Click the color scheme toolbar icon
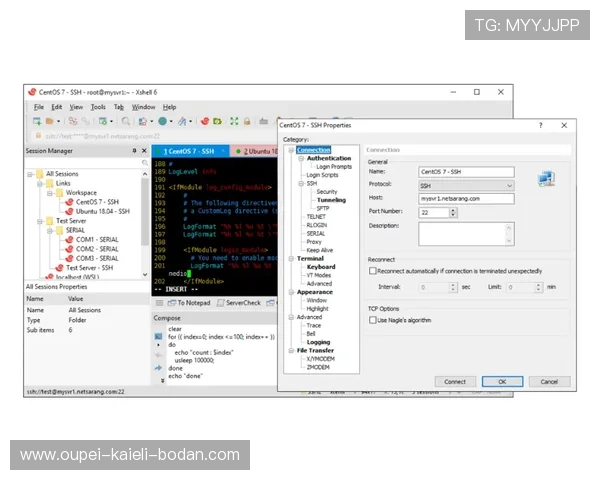 [142, 121]
